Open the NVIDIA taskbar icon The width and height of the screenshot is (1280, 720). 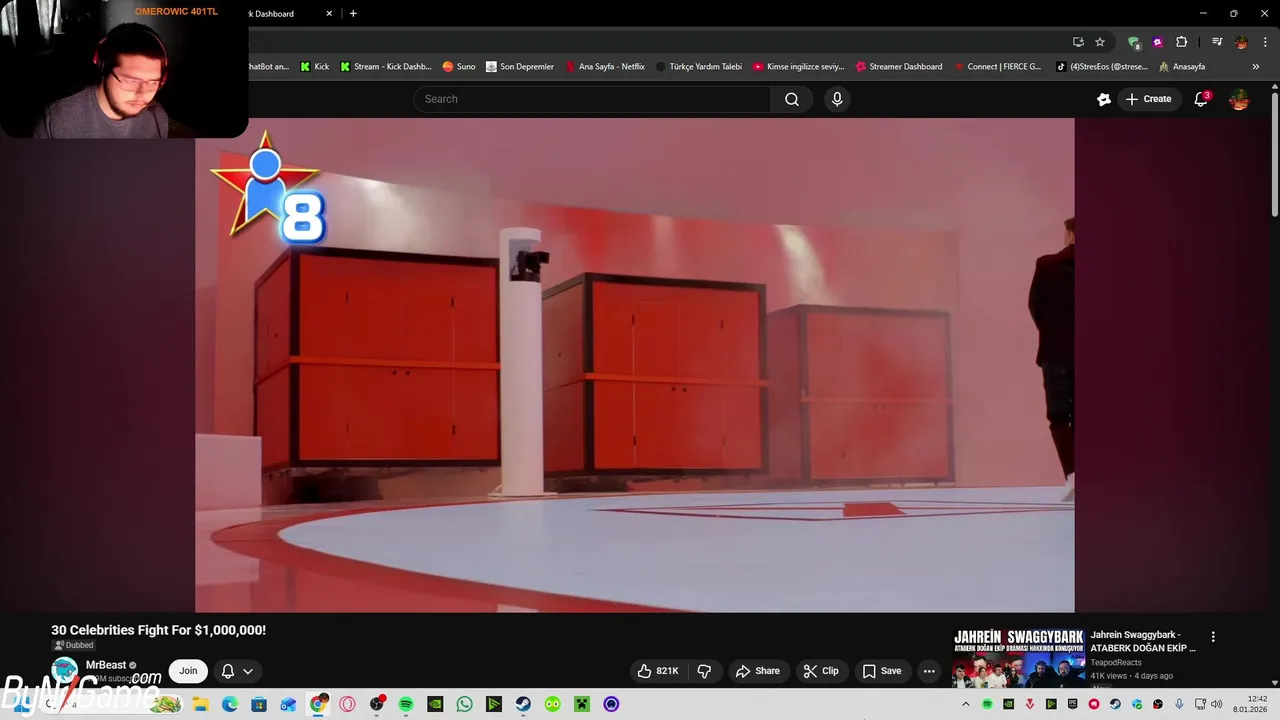click(x=435, y=704)
